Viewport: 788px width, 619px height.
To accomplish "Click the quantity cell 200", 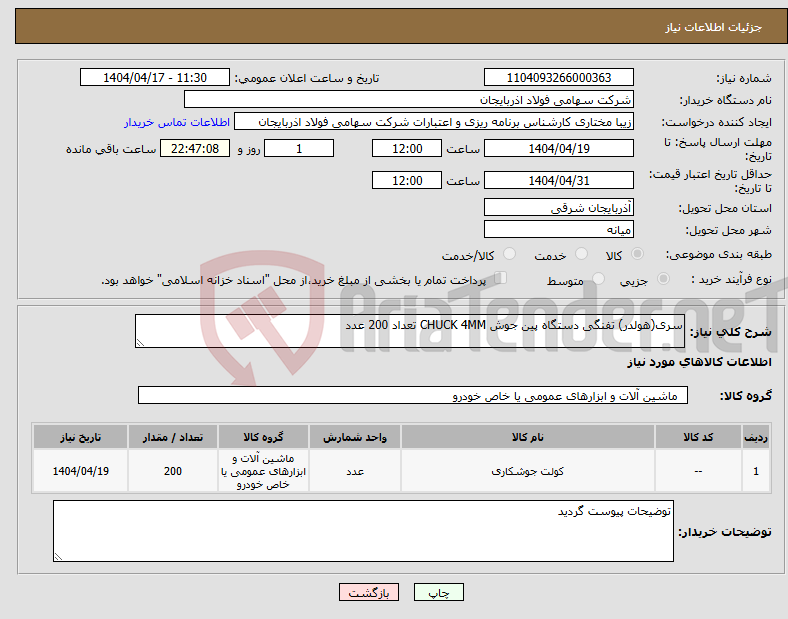I will click(173, 471).
